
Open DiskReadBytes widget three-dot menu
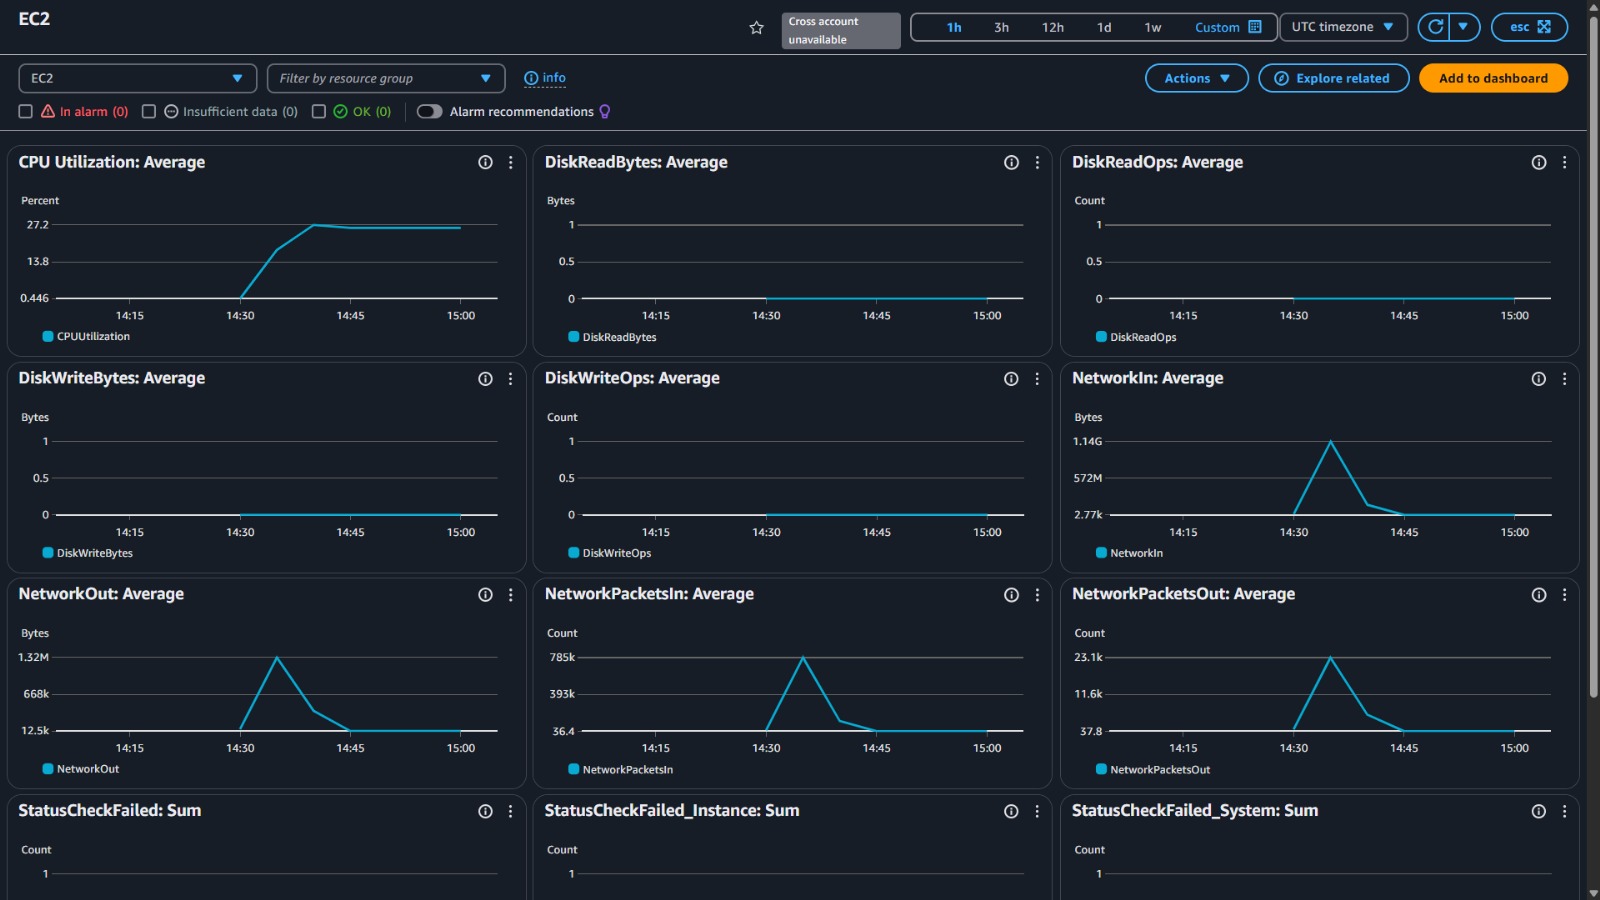tap(1037, 162)
